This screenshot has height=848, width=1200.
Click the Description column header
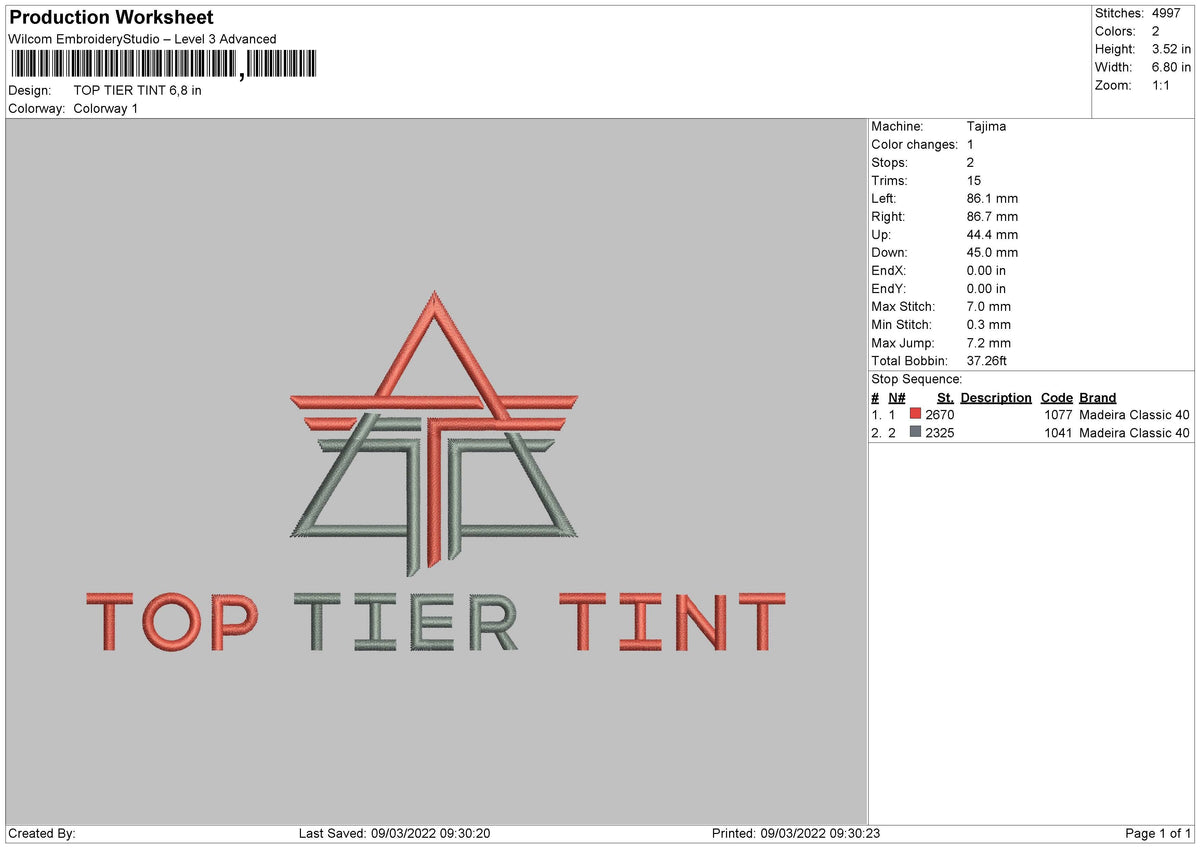click(996, 397)
